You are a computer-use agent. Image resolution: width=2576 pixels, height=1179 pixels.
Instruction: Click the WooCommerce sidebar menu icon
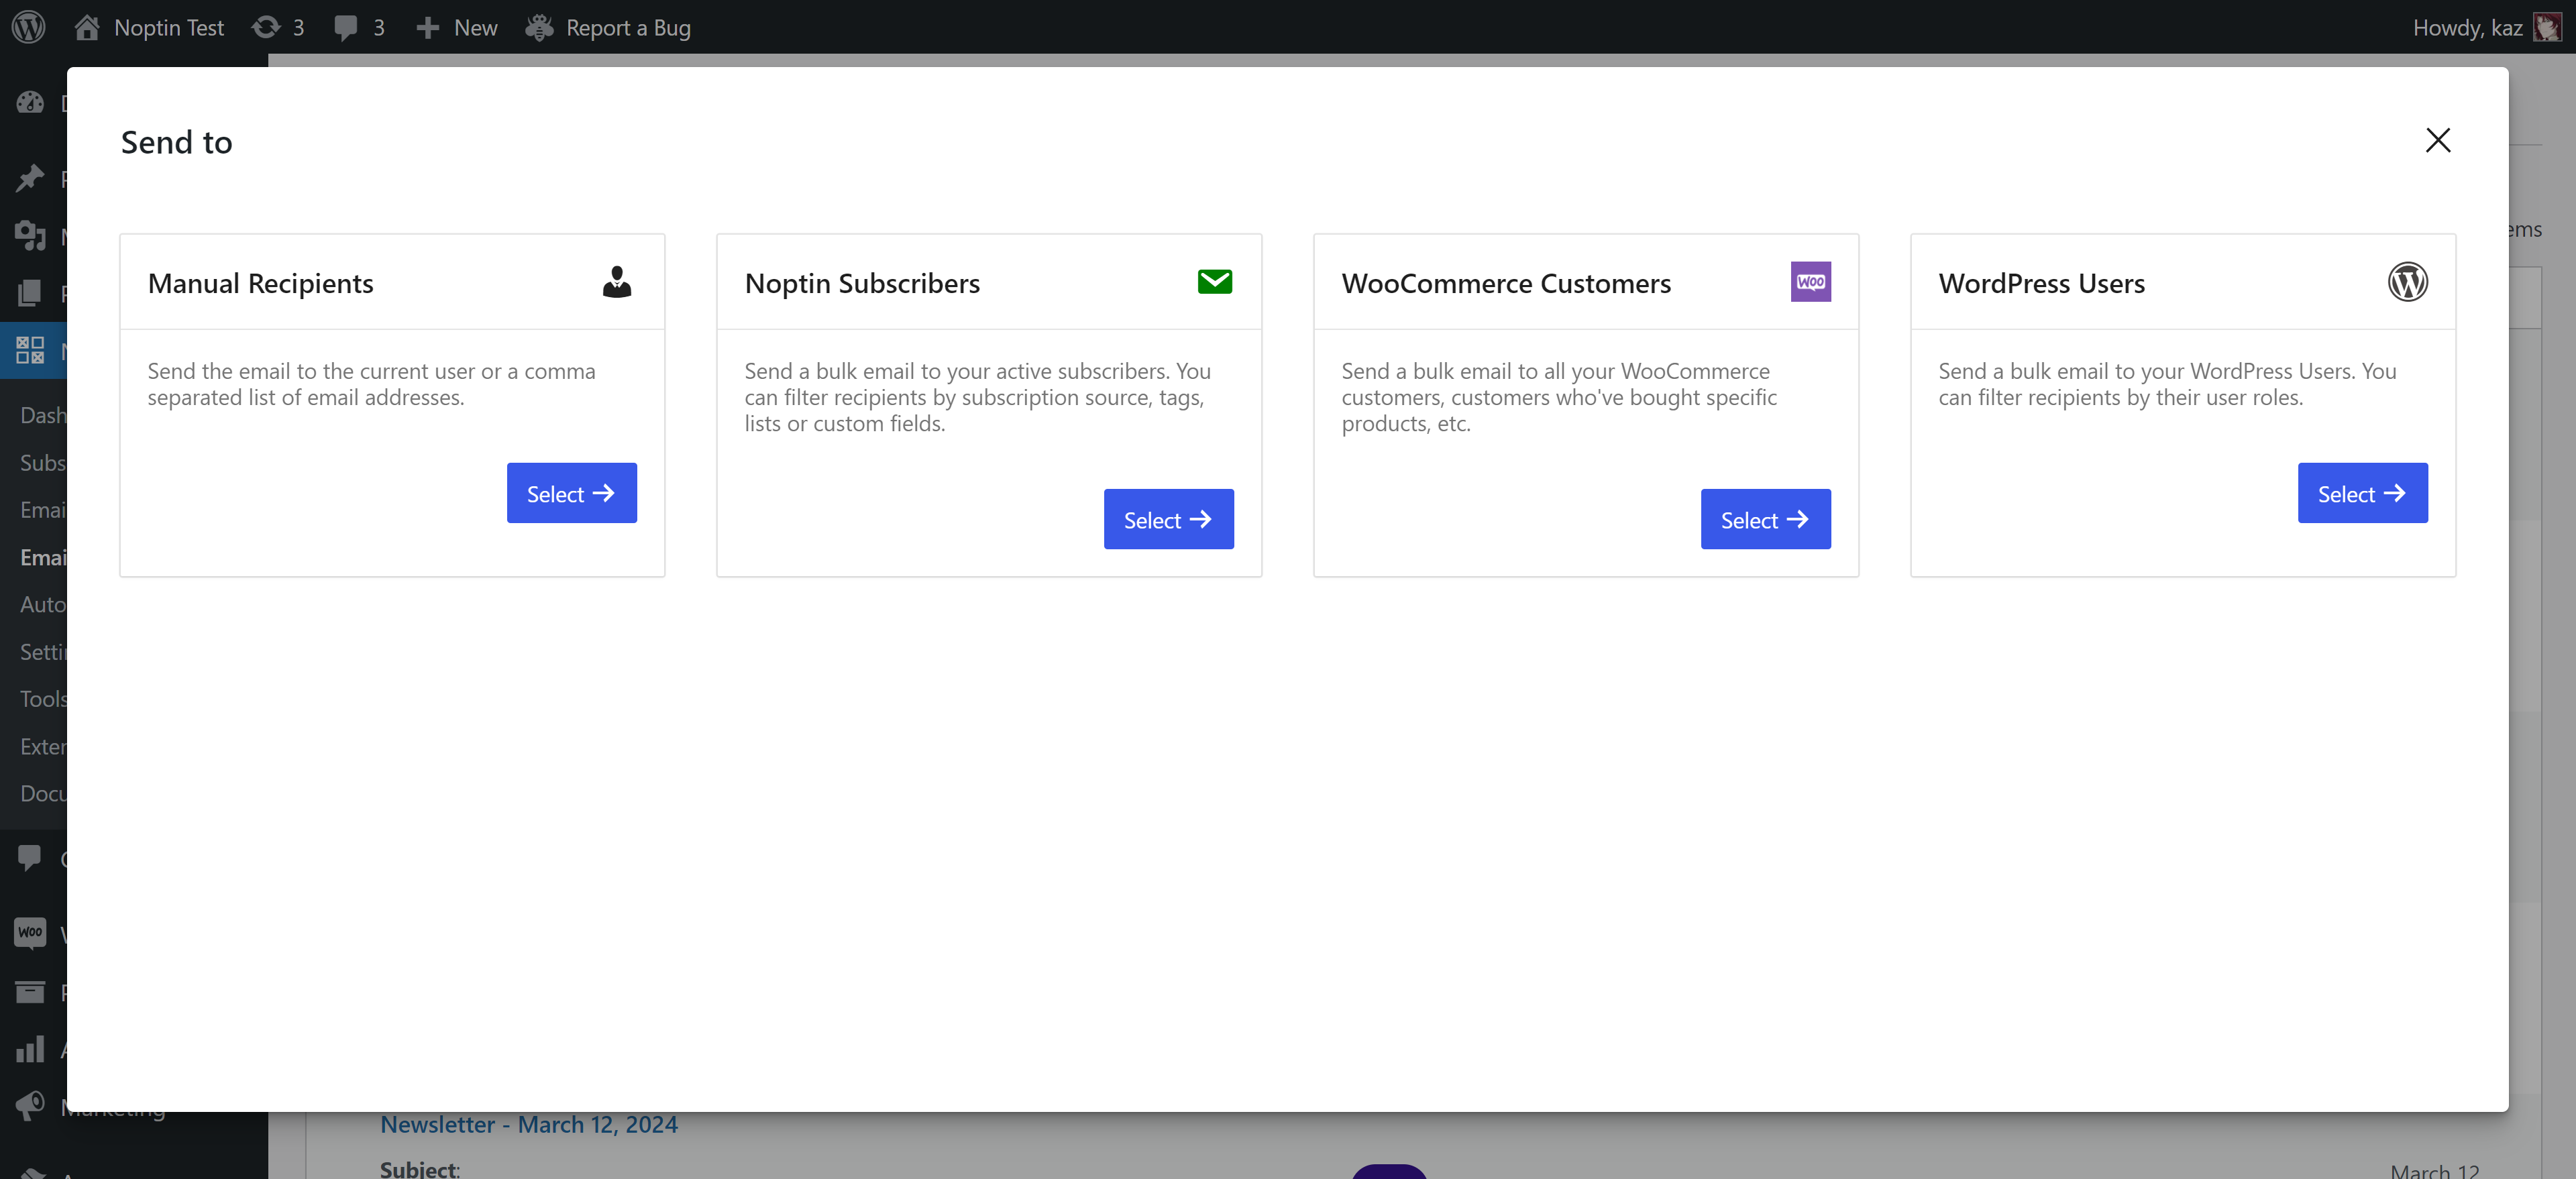pyautogui.click(x=30, y=933)
